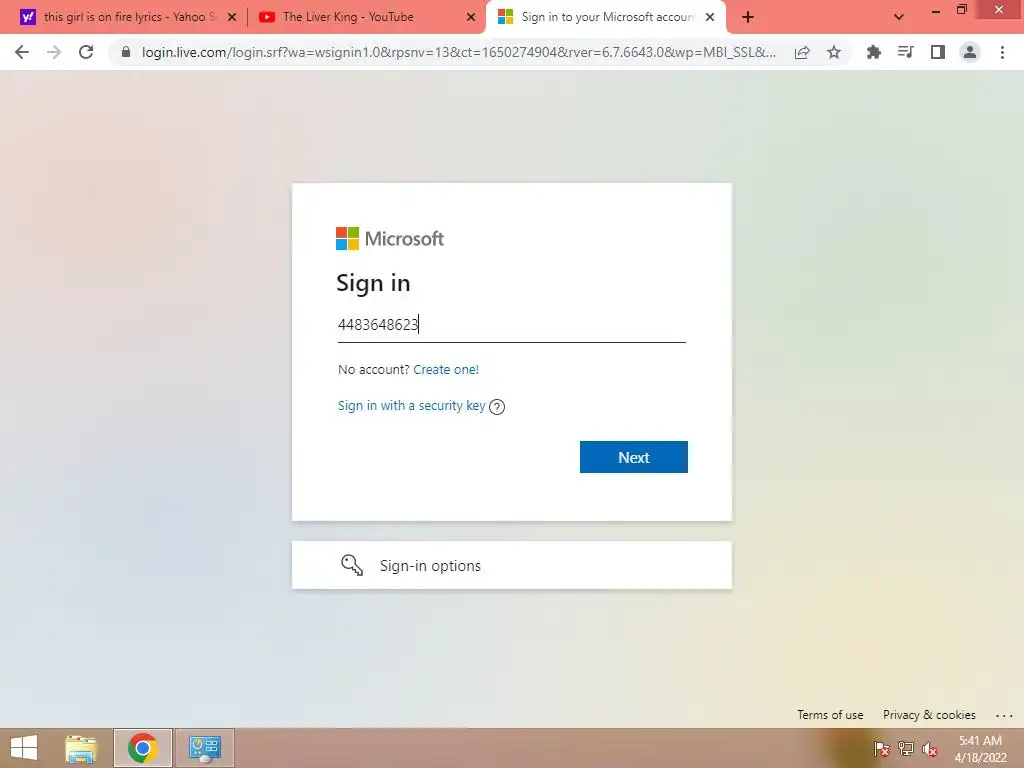Click the Create one! link
This screenshot has height=768, width=1024.
446,370
